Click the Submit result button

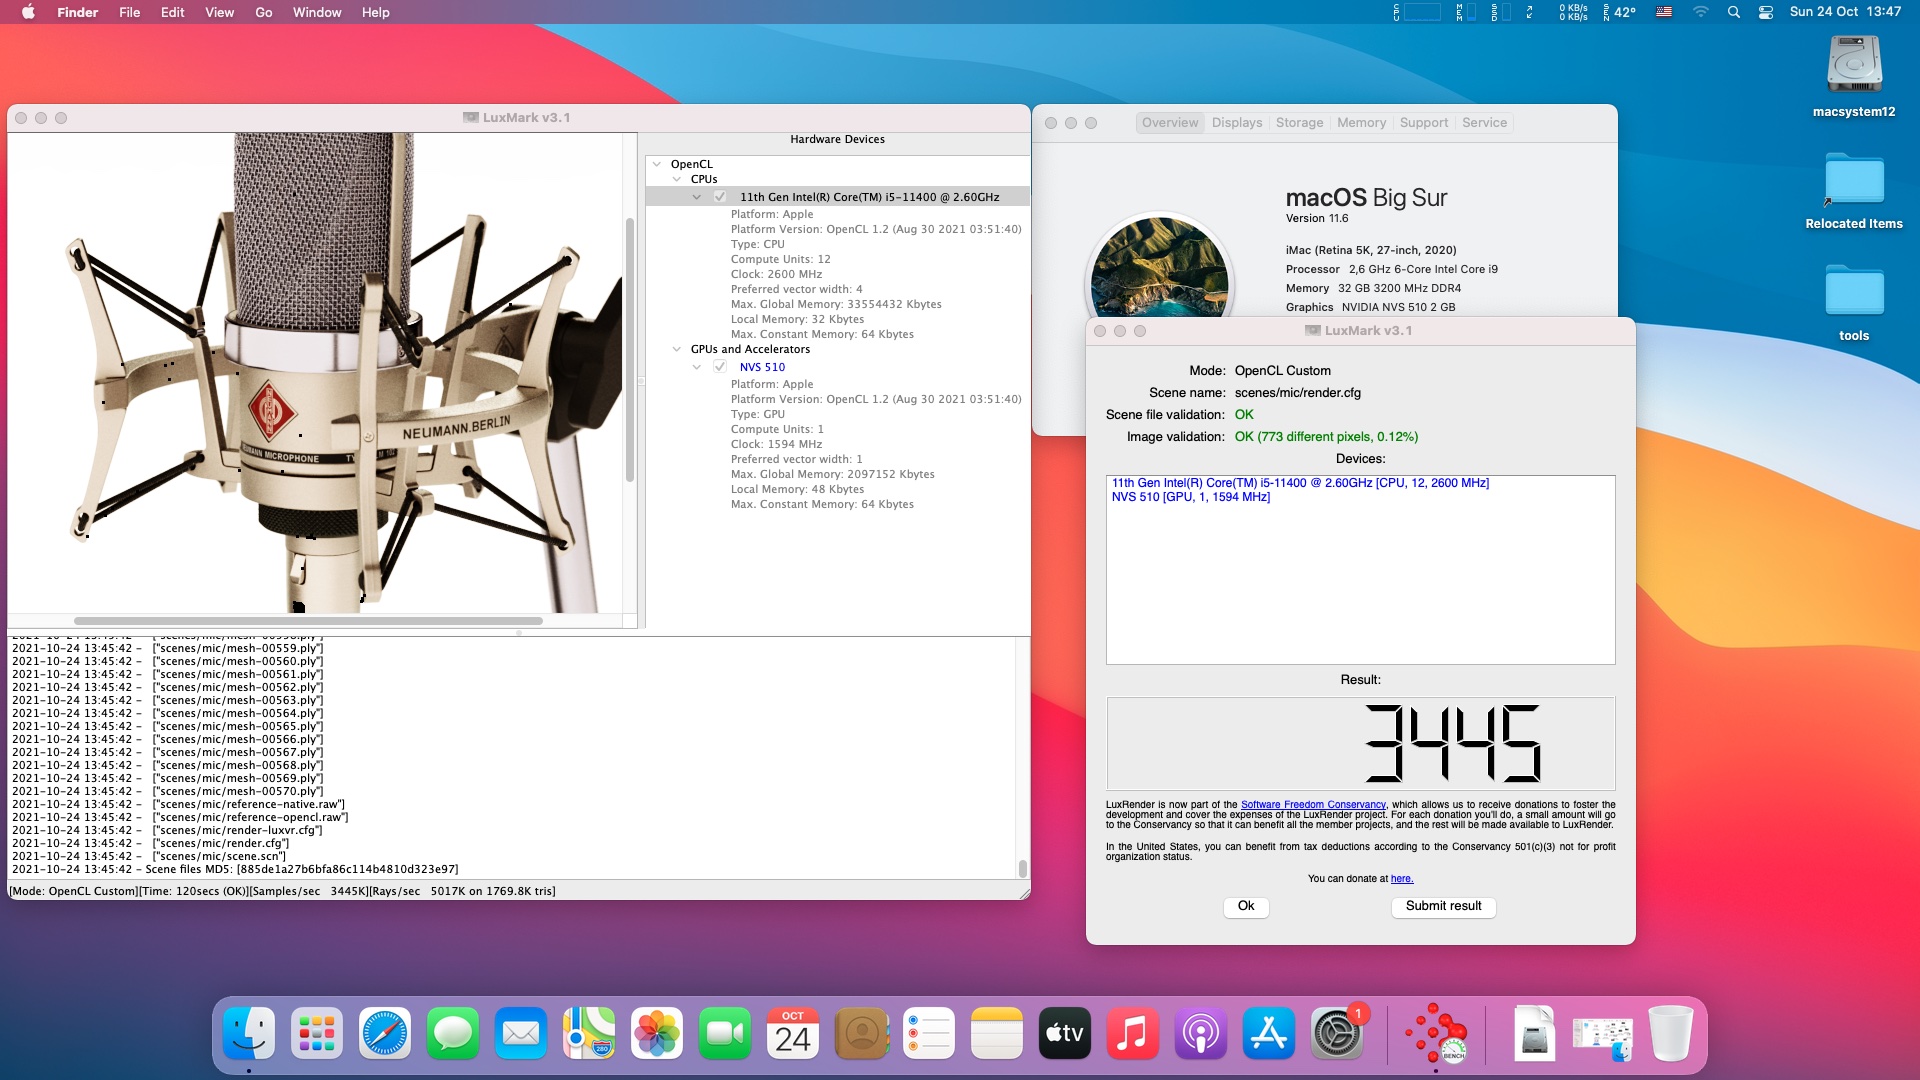pos(1443,906)
